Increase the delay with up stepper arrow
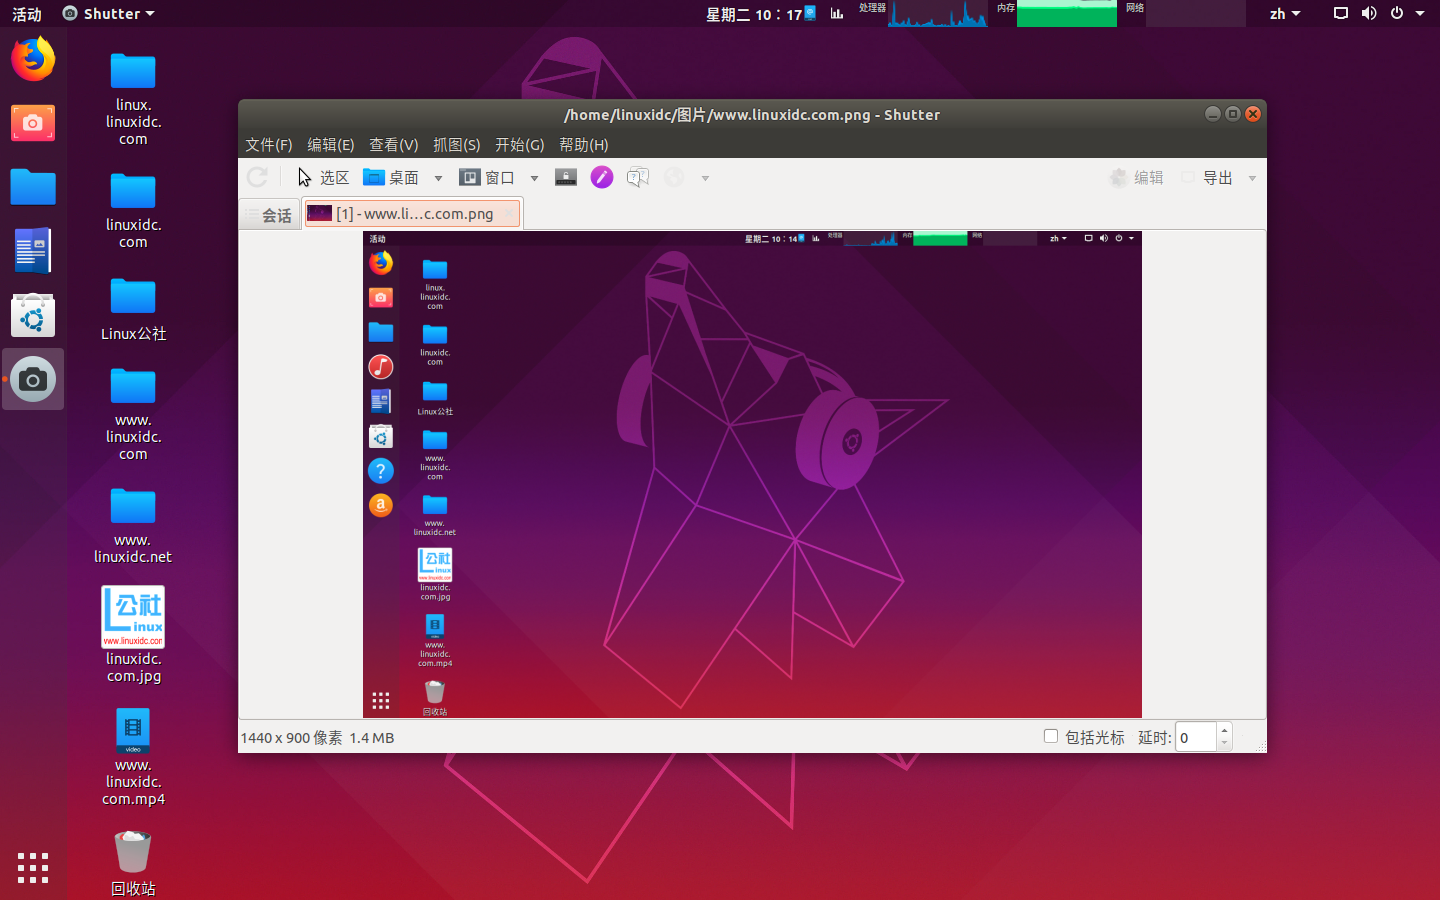 (1224, 730)
